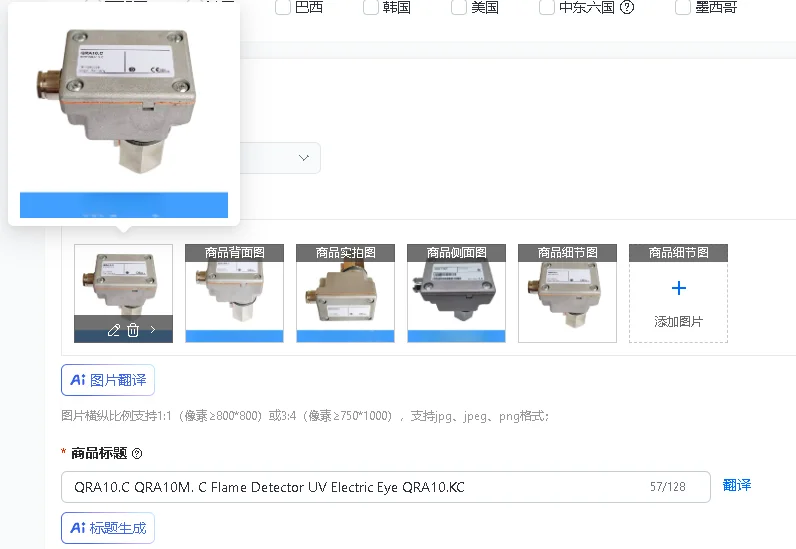Click the edit pencil icon on first thumbnail

pyautogui.click(x=113, y=330)
